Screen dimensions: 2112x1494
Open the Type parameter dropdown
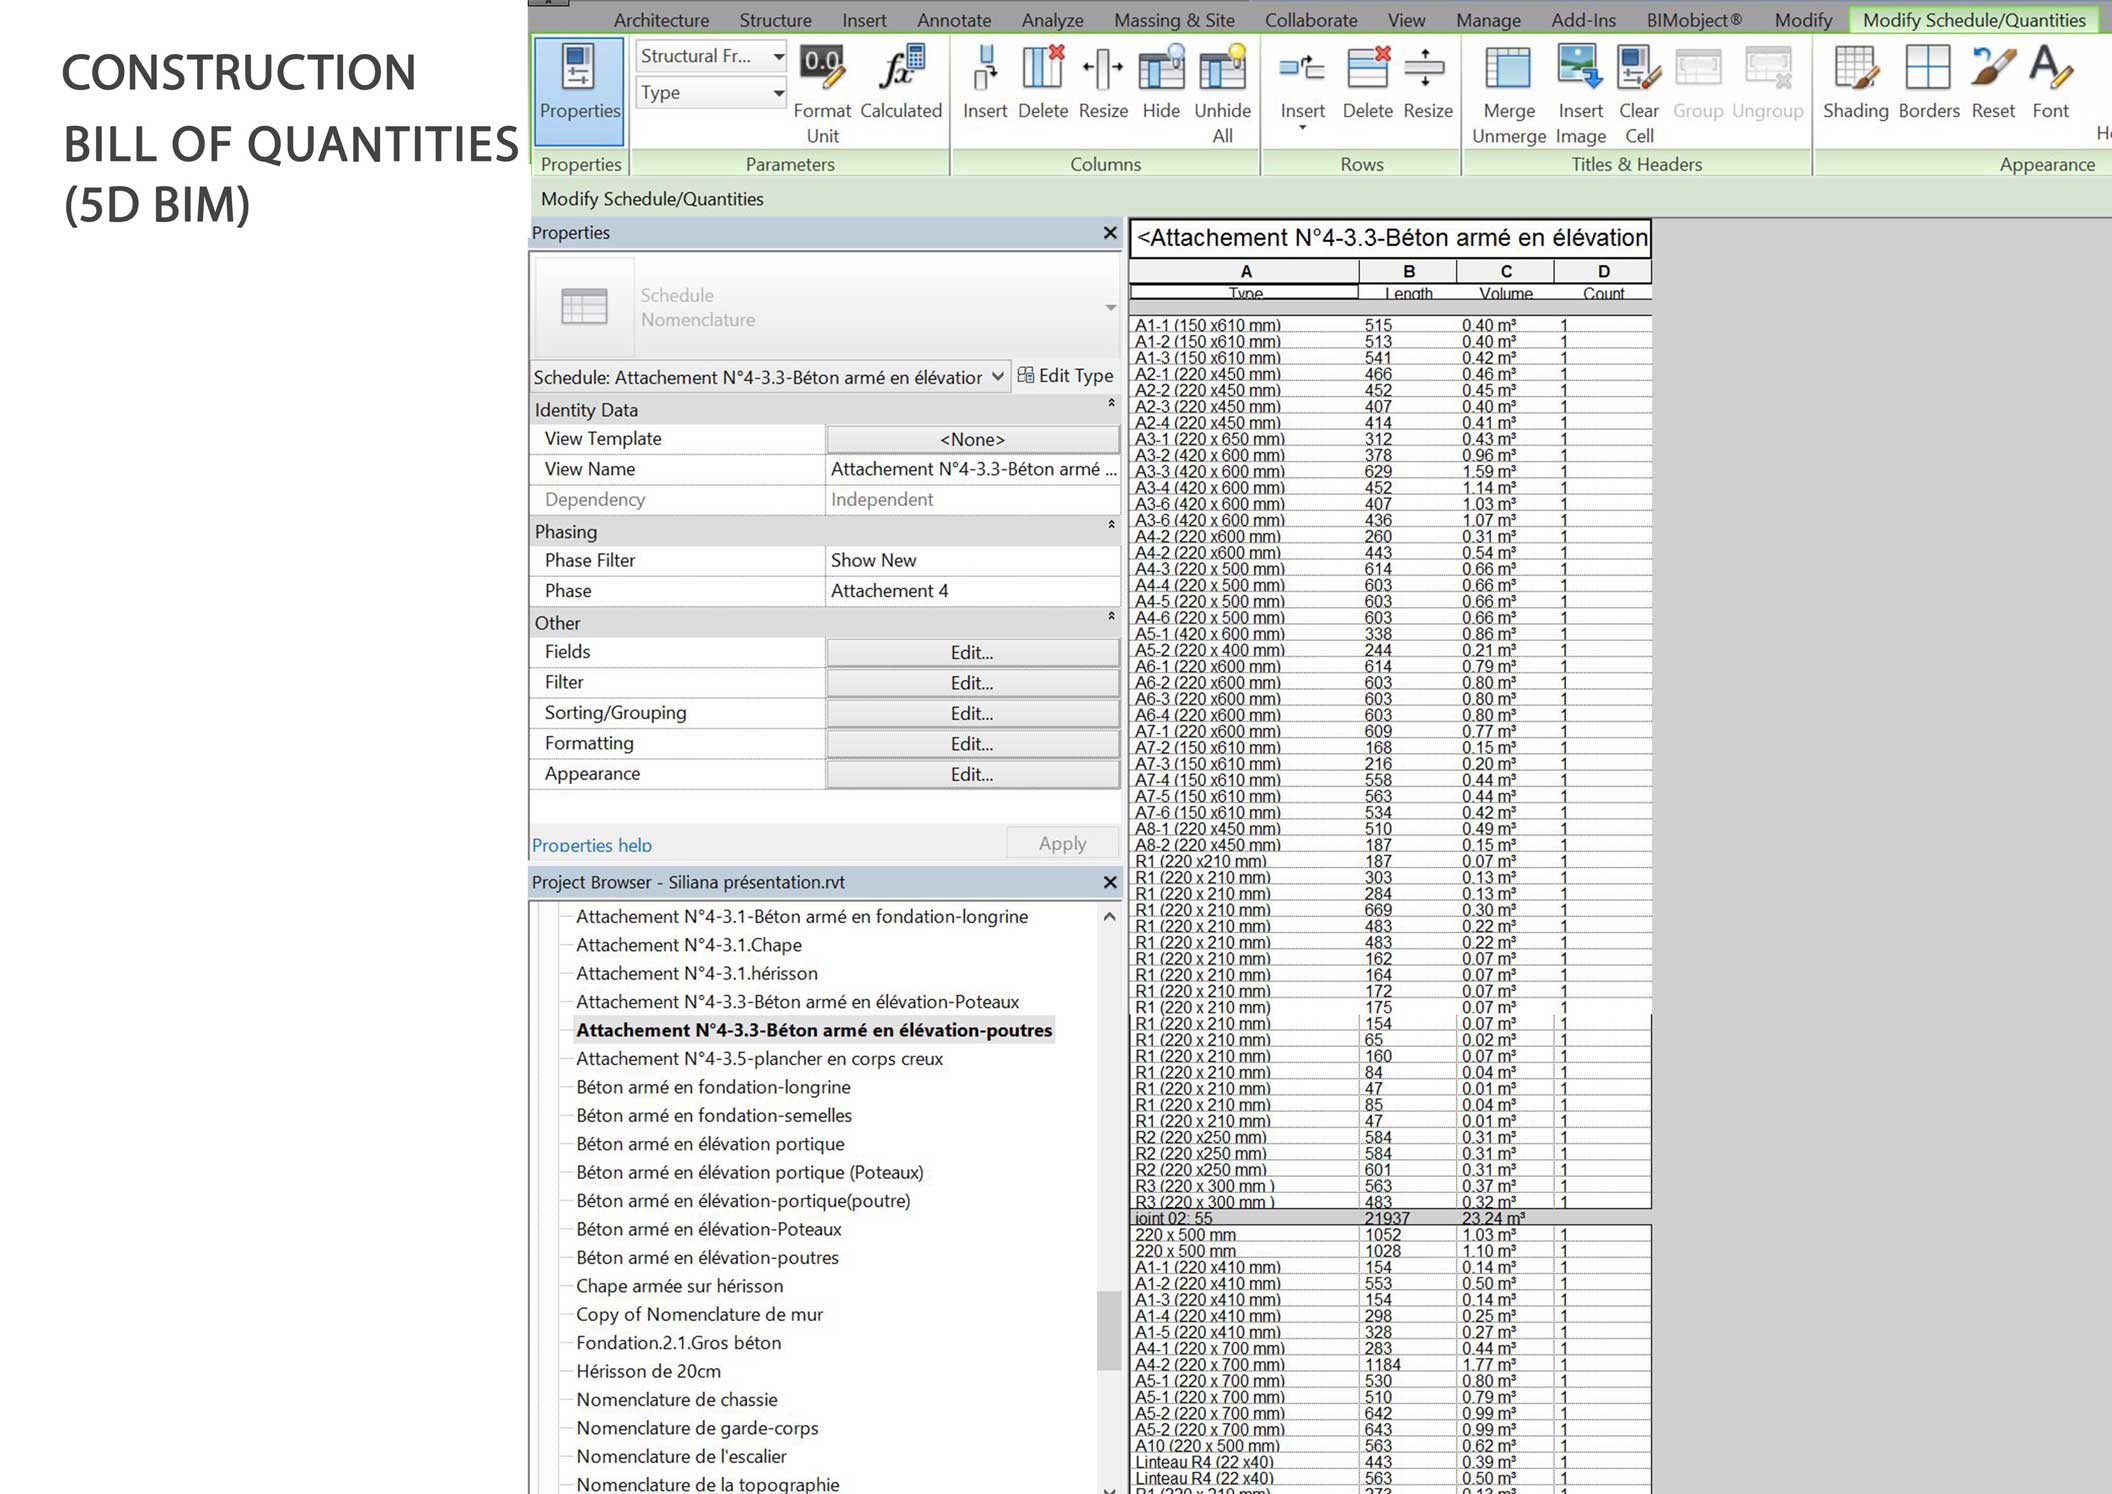711,92
